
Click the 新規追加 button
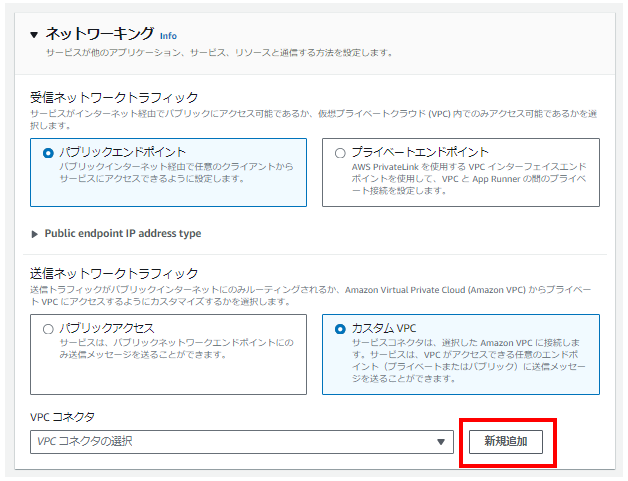[x=505, y=442]
